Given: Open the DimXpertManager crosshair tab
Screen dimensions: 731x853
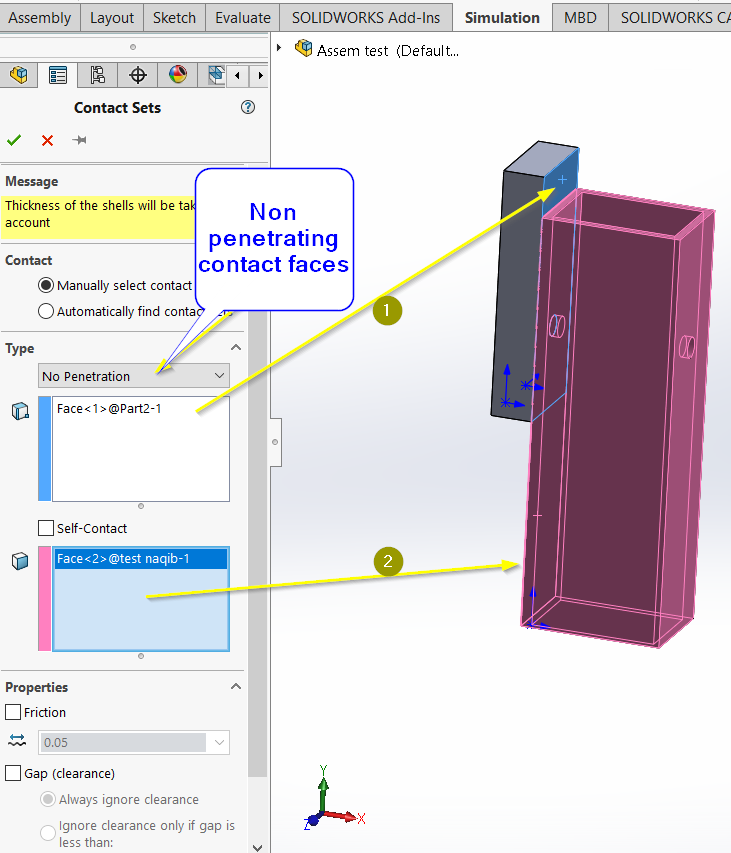Looking at the screenshot, I should pyautogui.click(x=138, y=75).
